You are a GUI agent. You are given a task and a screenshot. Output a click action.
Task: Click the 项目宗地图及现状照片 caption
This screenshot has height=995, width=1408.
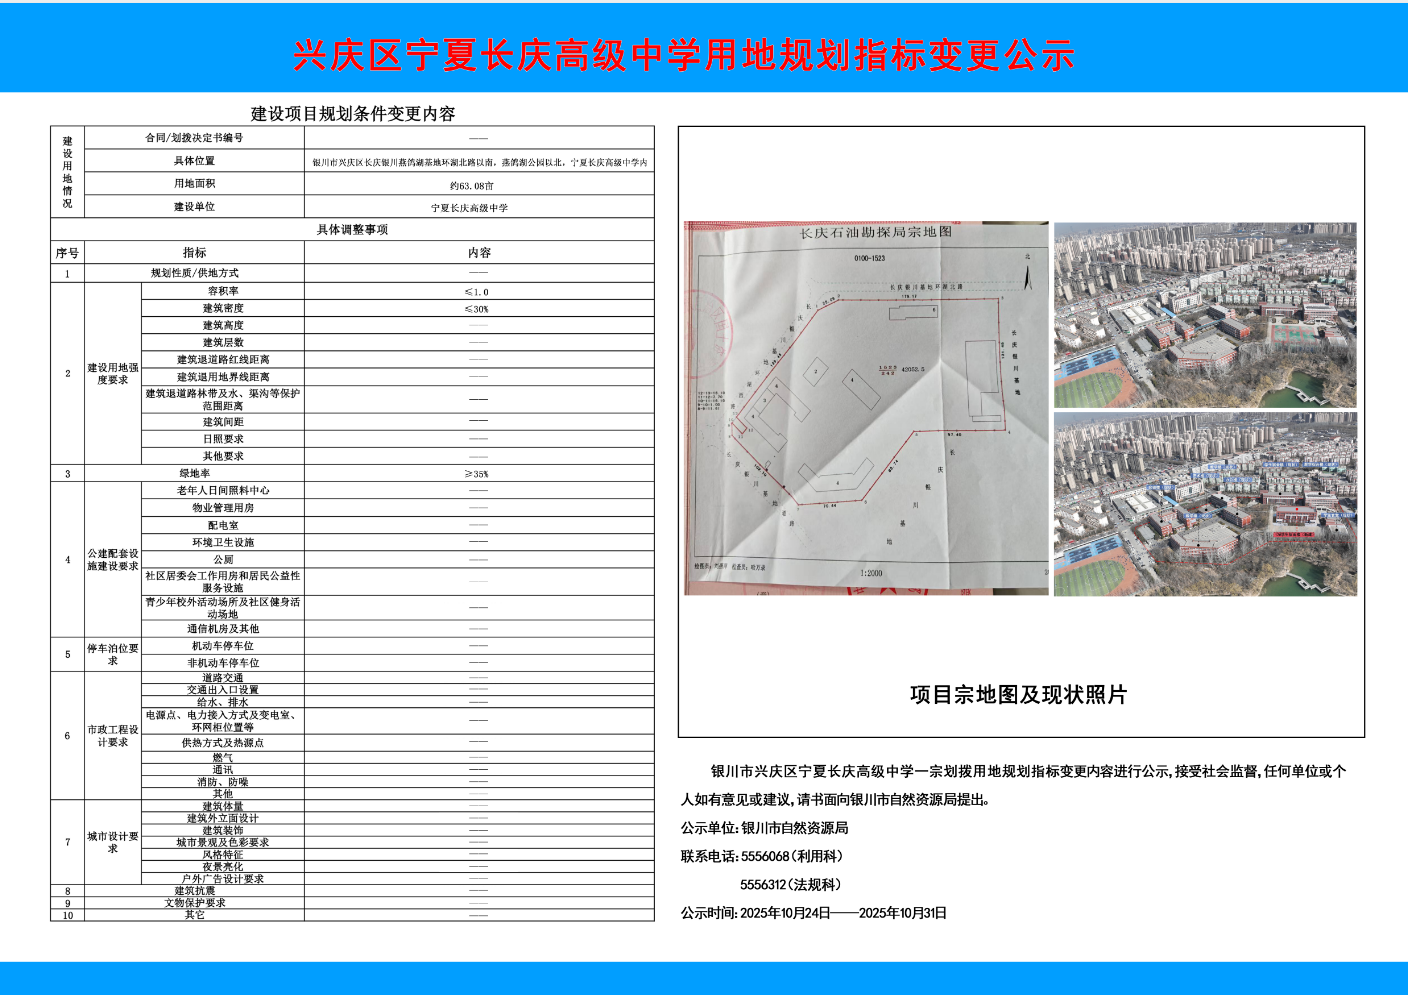(1018, 695)
